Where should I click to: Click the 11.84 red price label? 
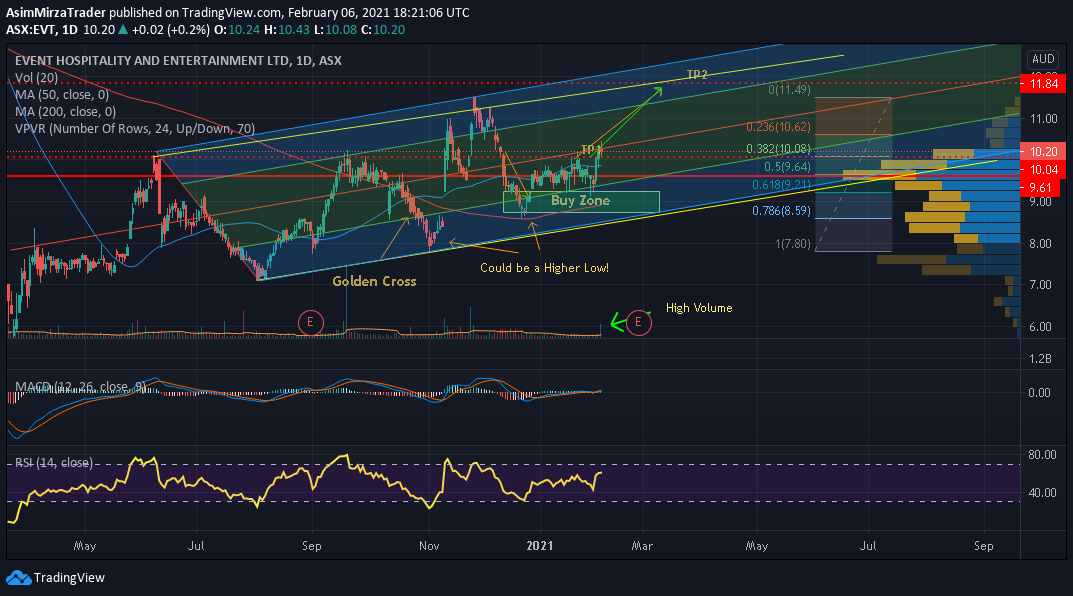[x=1044, y=83]
